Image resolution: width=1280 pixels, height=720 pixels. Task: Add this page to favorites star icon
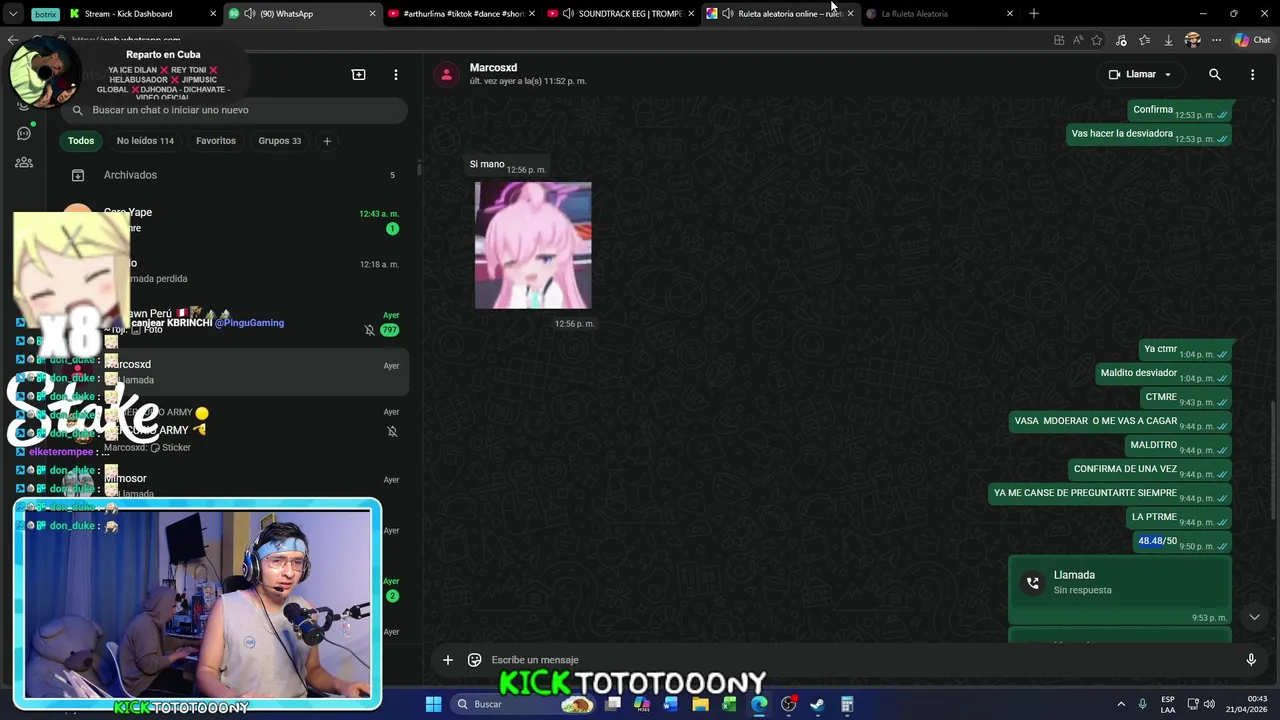pyautogui.click(x=1097, y=40)
